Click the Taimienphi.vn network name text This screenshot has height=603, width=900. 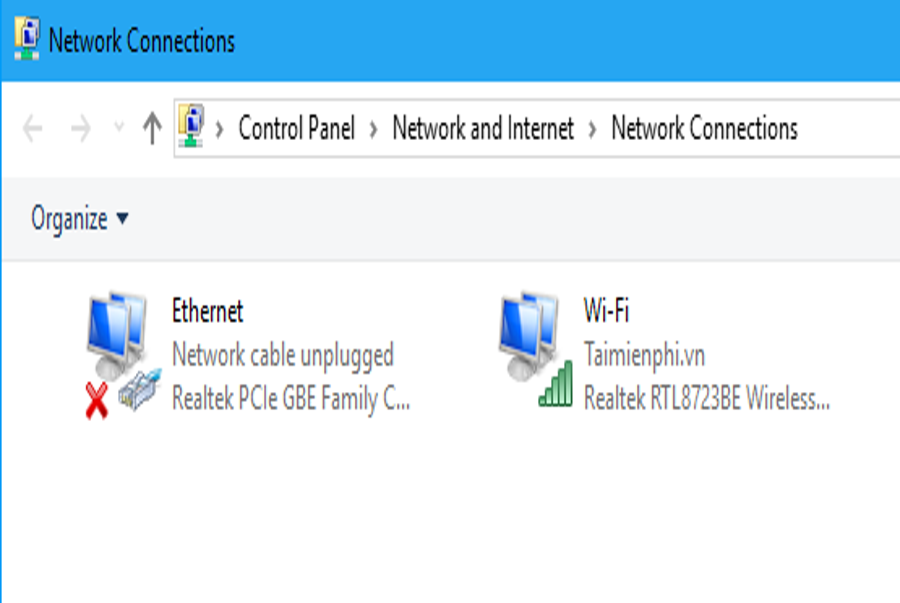coord(644,355)
